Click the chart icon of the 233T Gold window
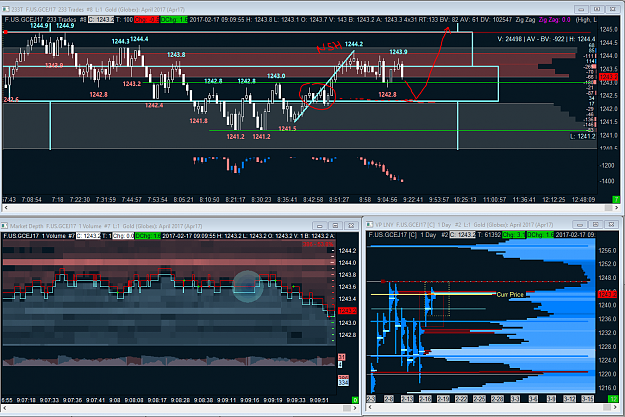The height and width of the screenshot is (417, 625). click(6, 9)
